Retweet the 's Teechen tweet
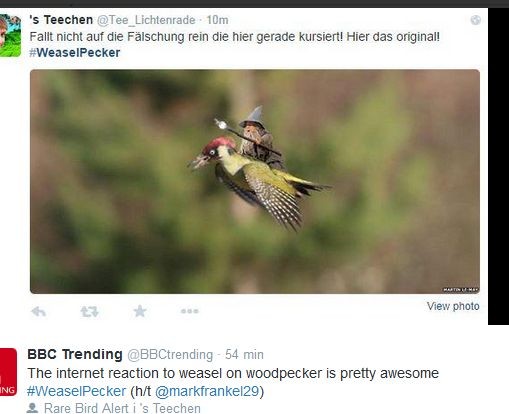 (x=89, y=311)
